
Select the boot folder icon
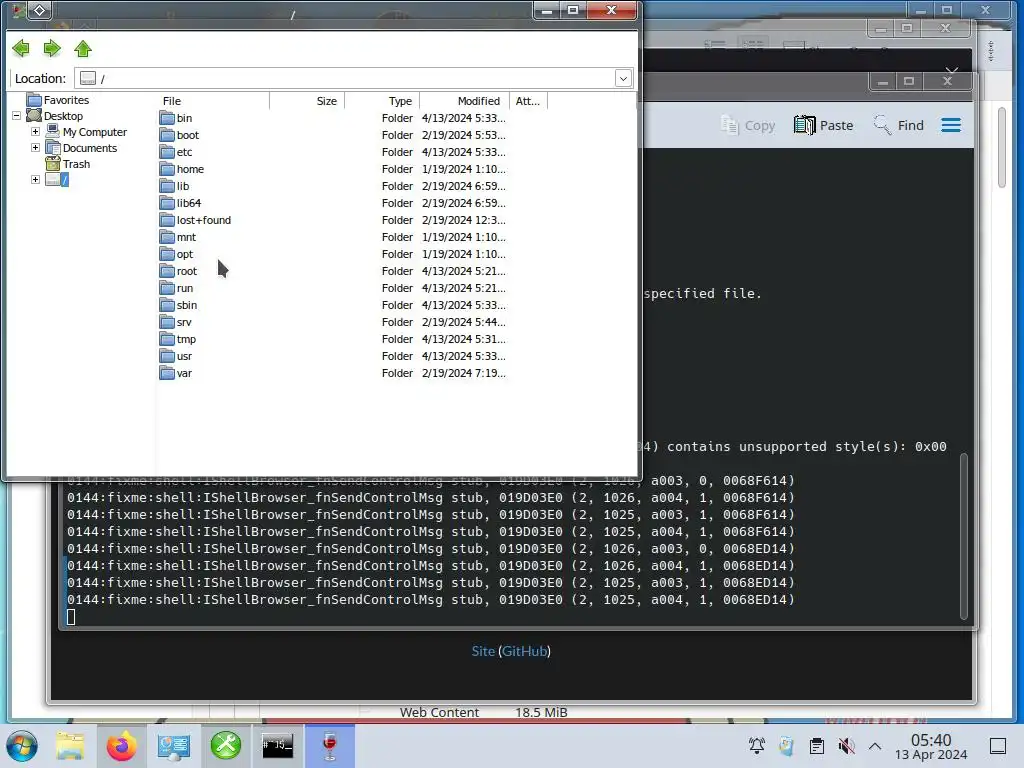tap(167, 135)
